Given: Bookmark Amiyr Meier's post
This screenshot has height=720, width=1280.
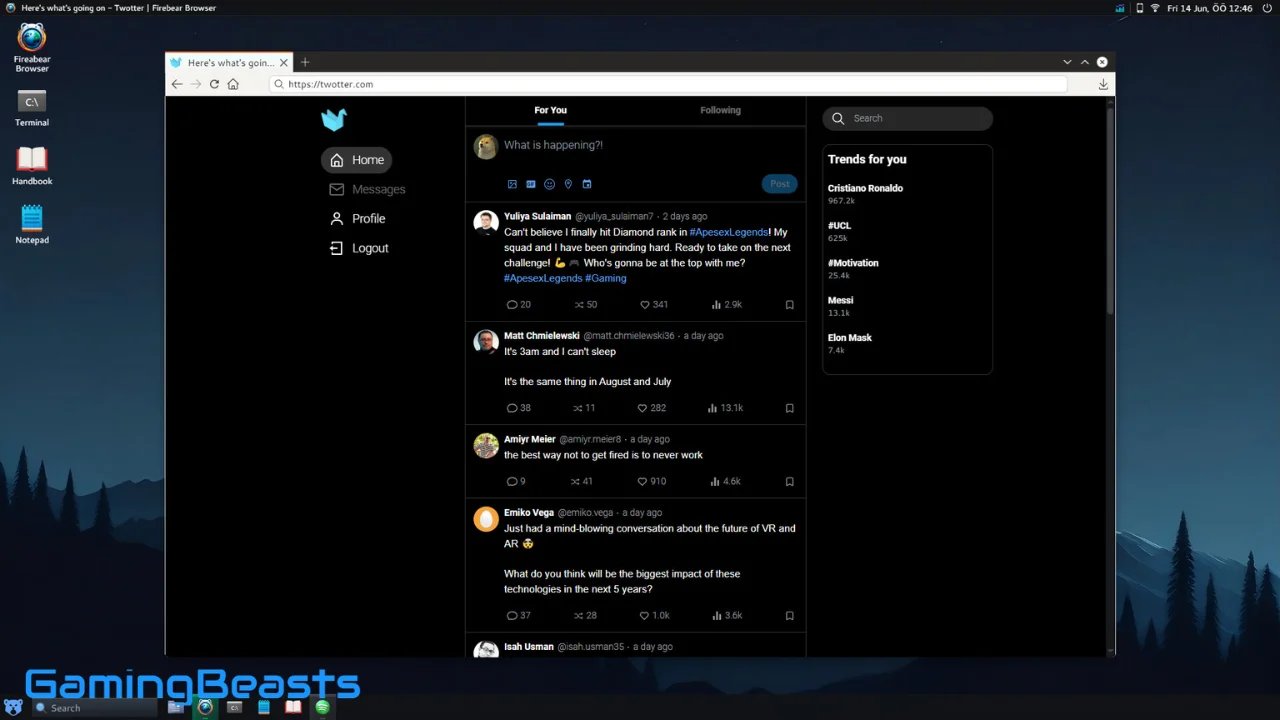Looking at the screenshot, I should coord(789,481).
